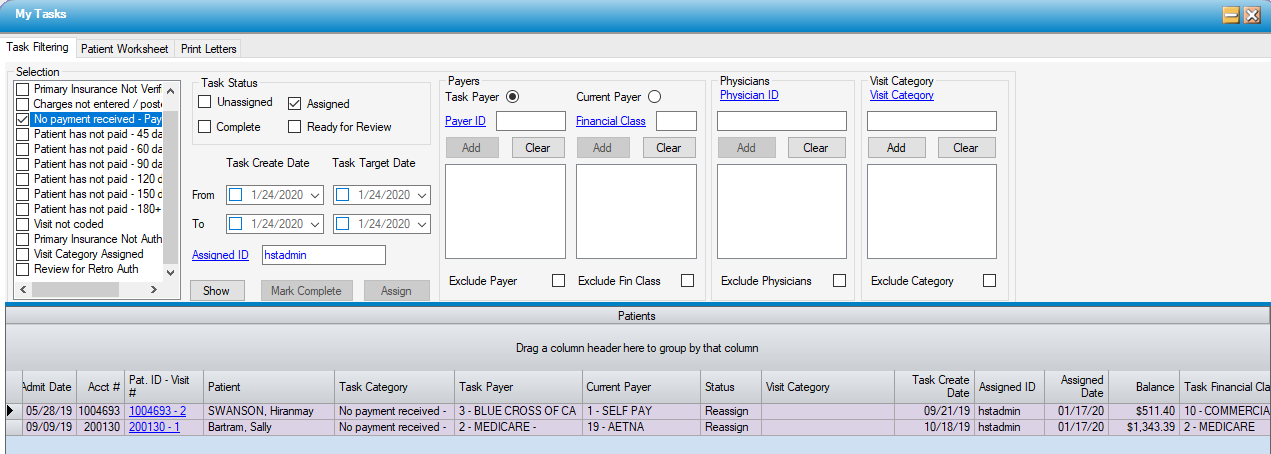Minimize the My Tasks window

tap(1231, 15)
